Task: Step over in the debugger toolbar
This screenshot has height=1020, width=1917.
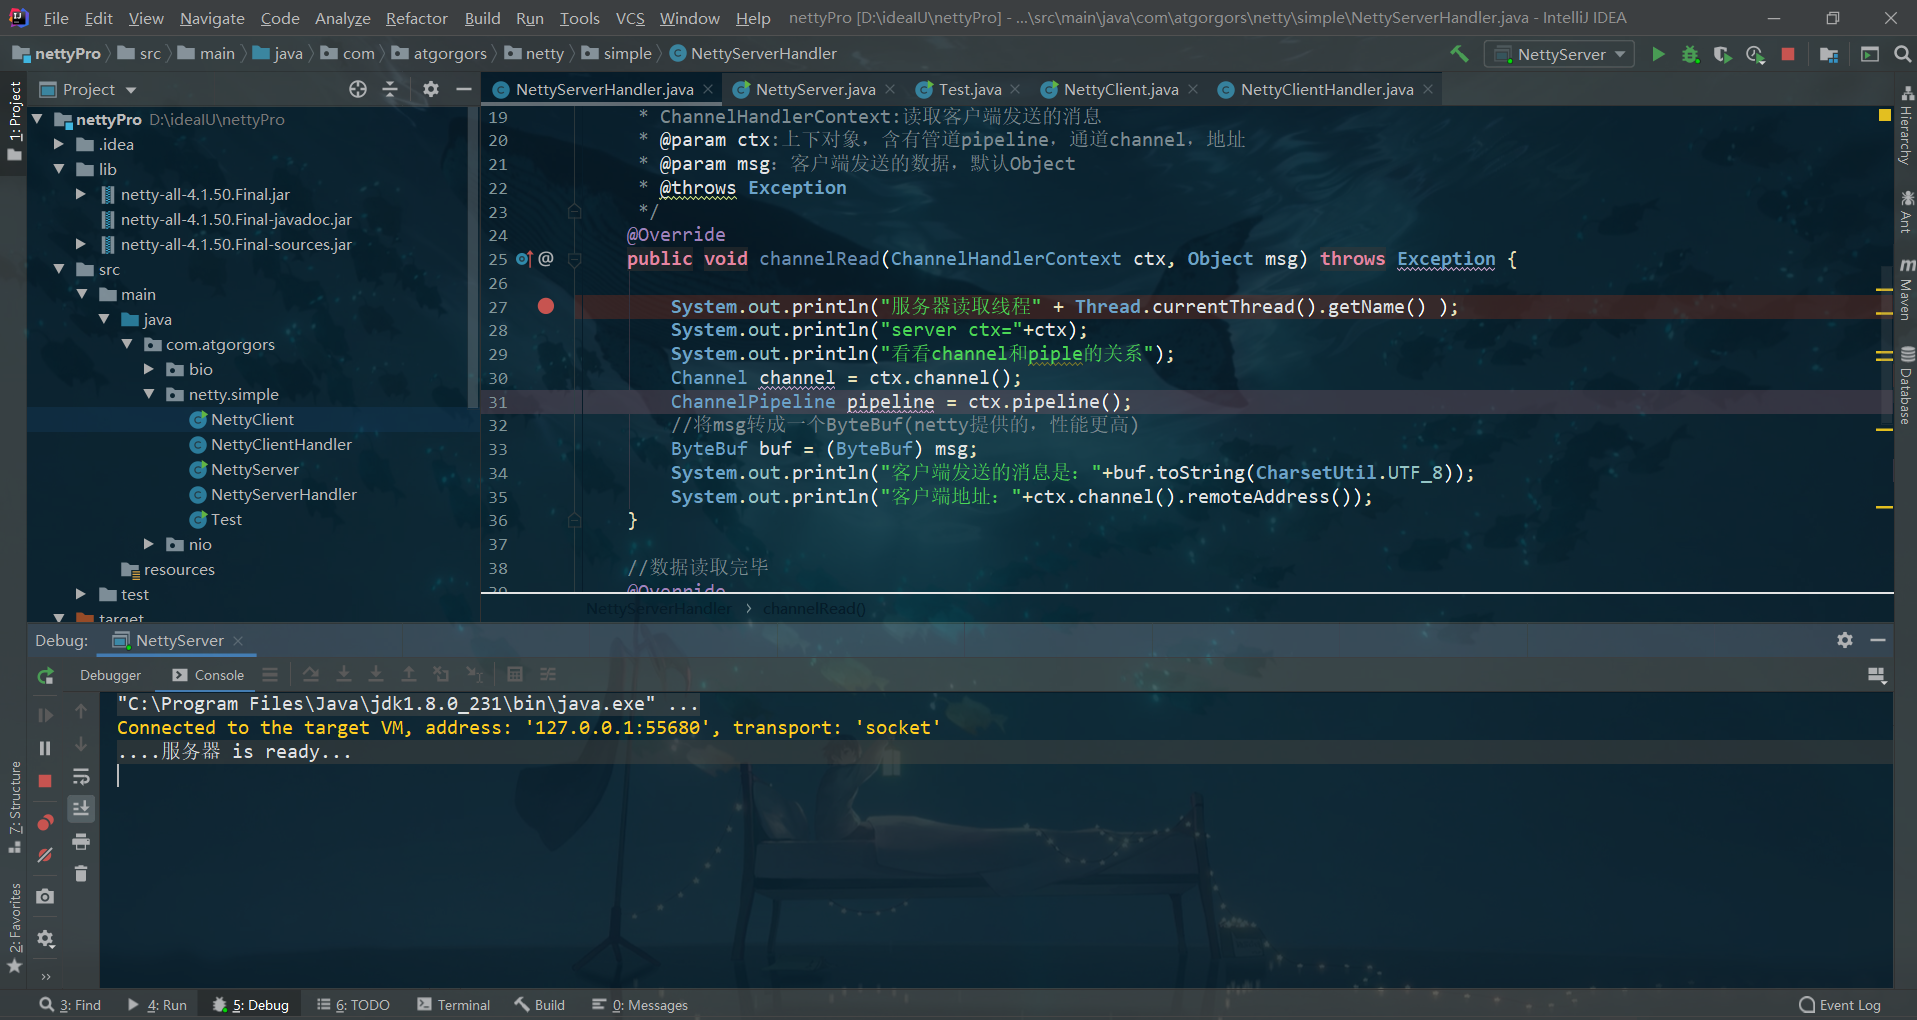Action: point(311,675)
